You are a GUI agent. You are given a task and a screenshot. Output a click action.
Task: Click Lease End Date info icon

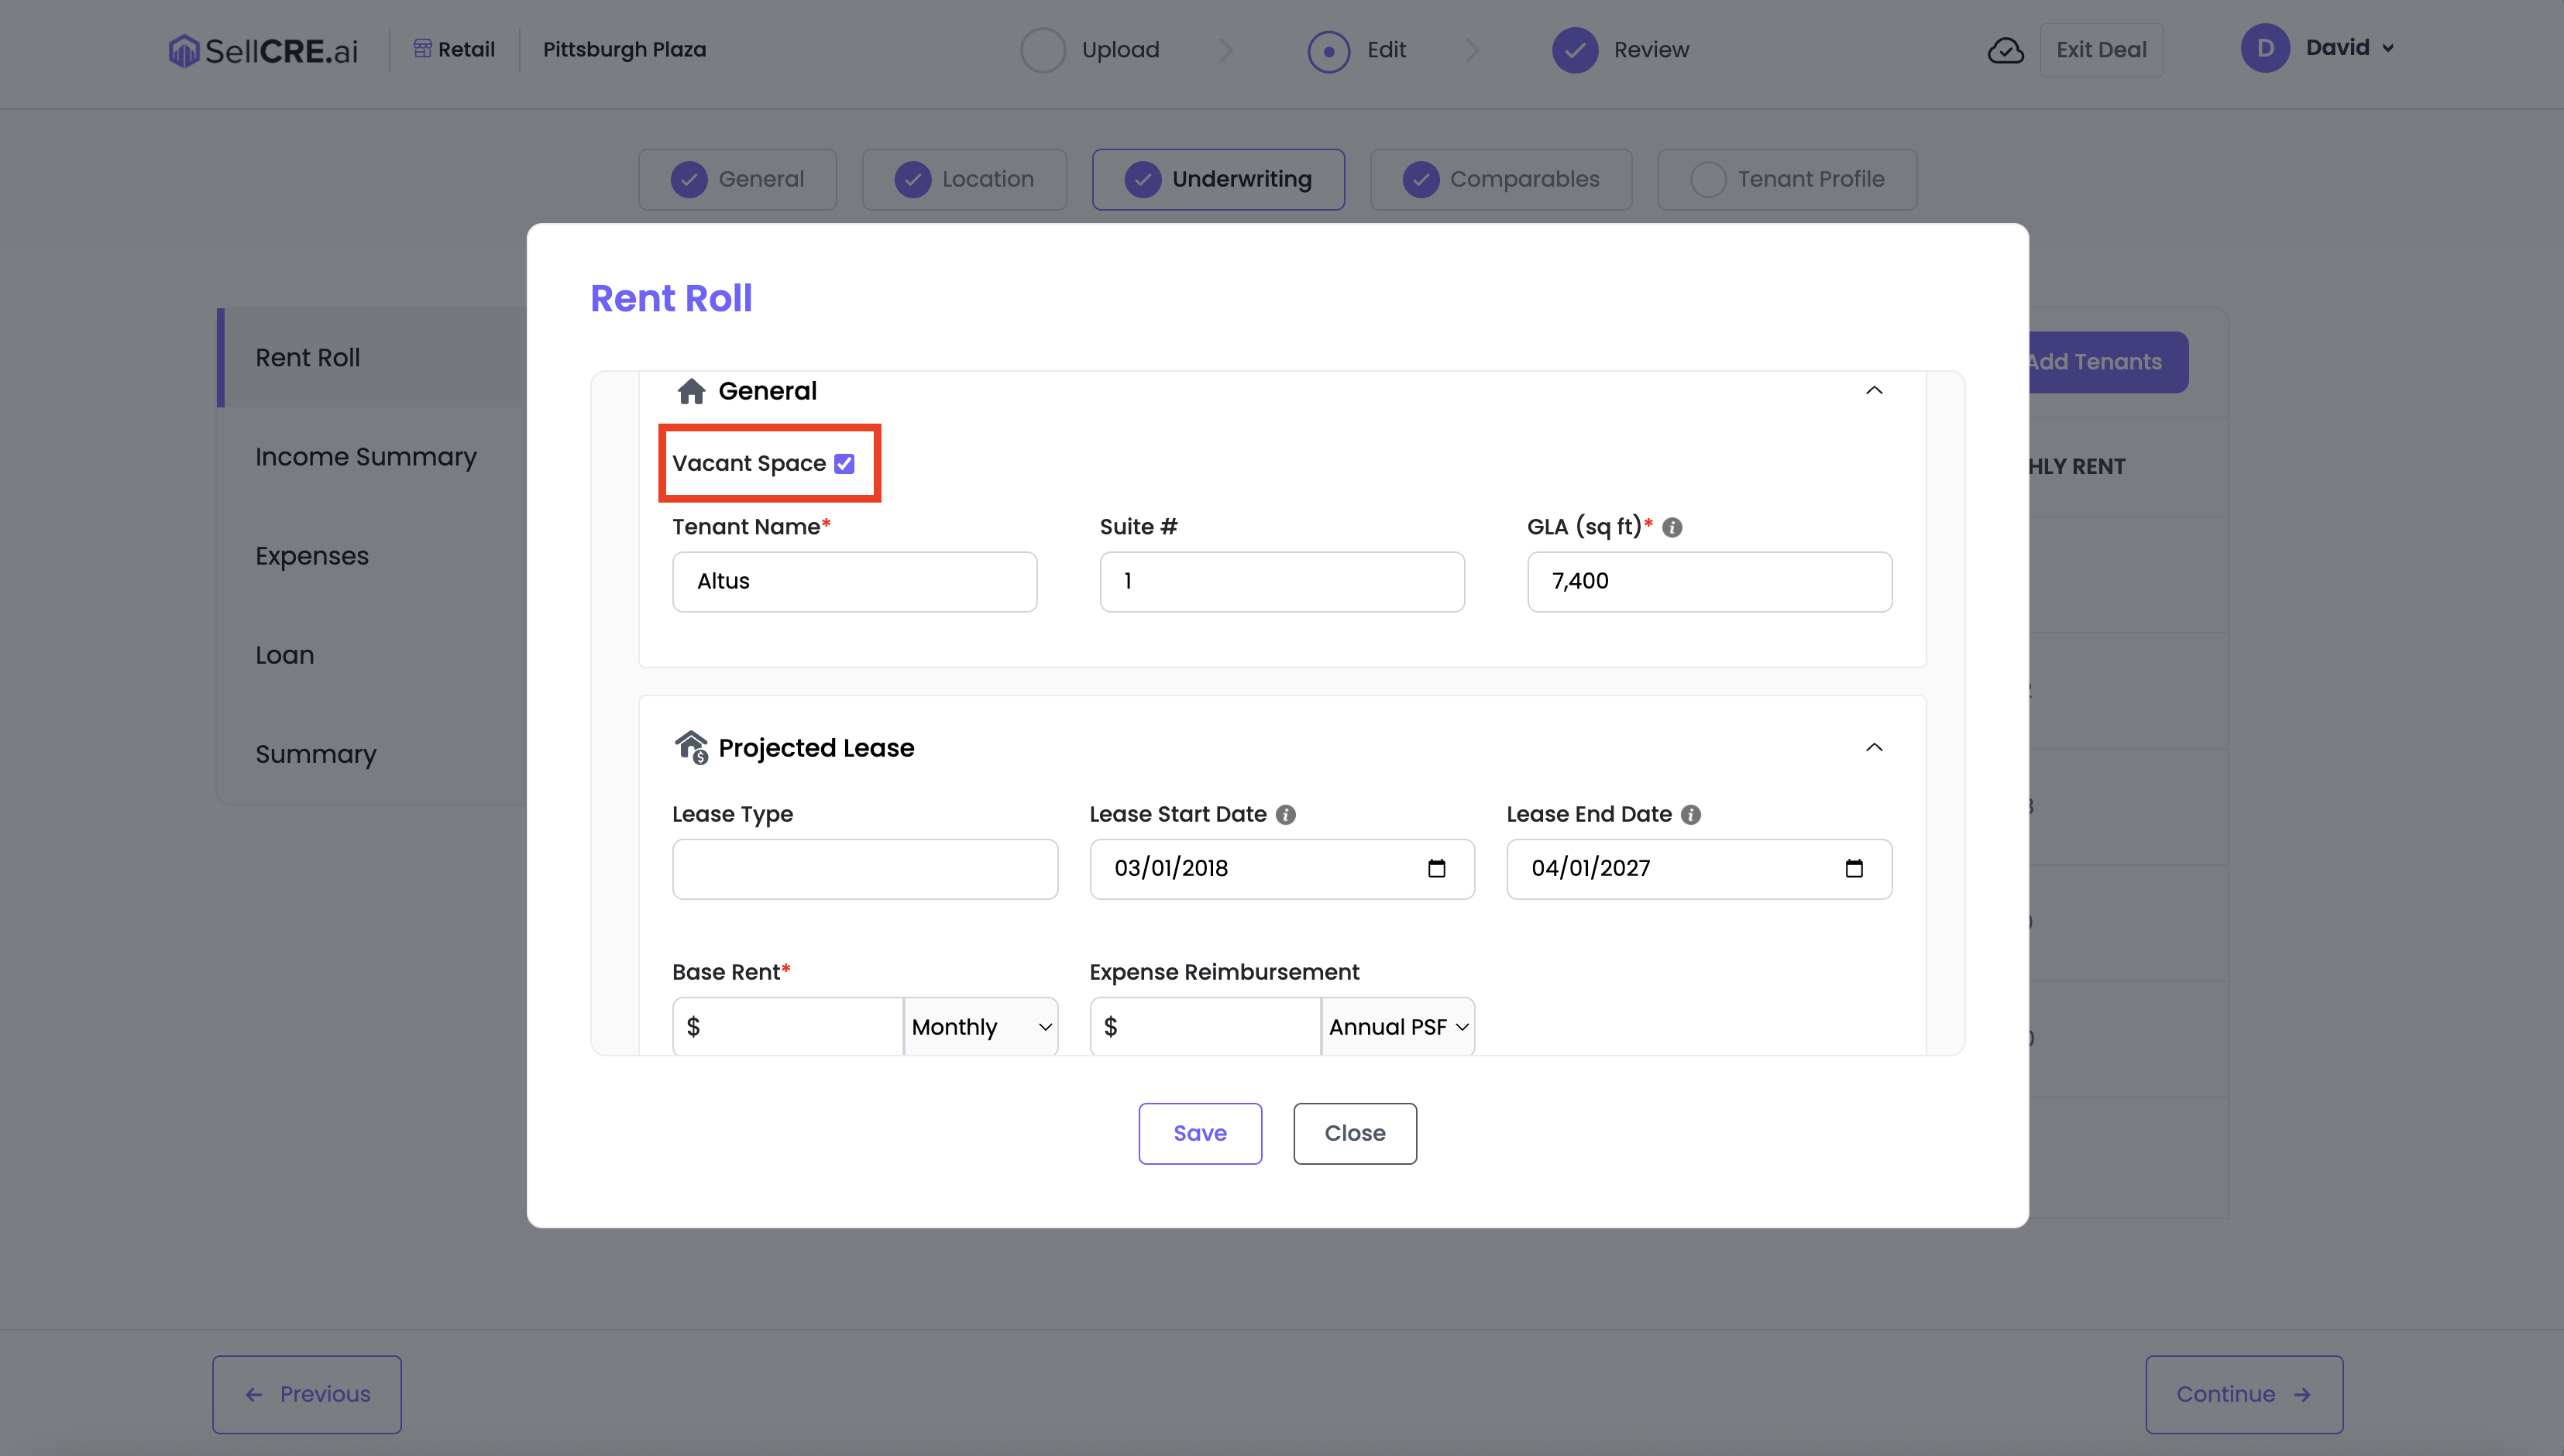click(x=1691, y=814)
